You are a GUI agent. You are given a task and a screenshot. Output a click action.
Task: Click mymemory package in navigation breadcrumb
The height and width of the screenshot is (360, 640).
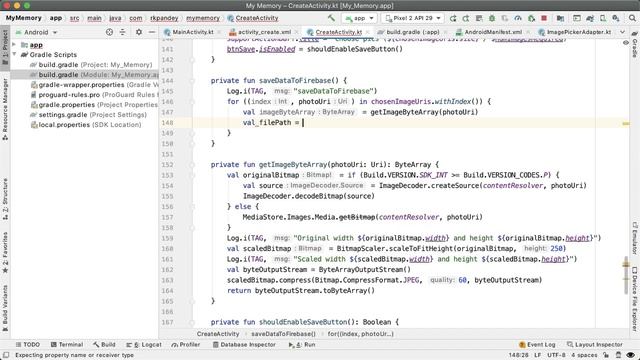click(203, 18)
